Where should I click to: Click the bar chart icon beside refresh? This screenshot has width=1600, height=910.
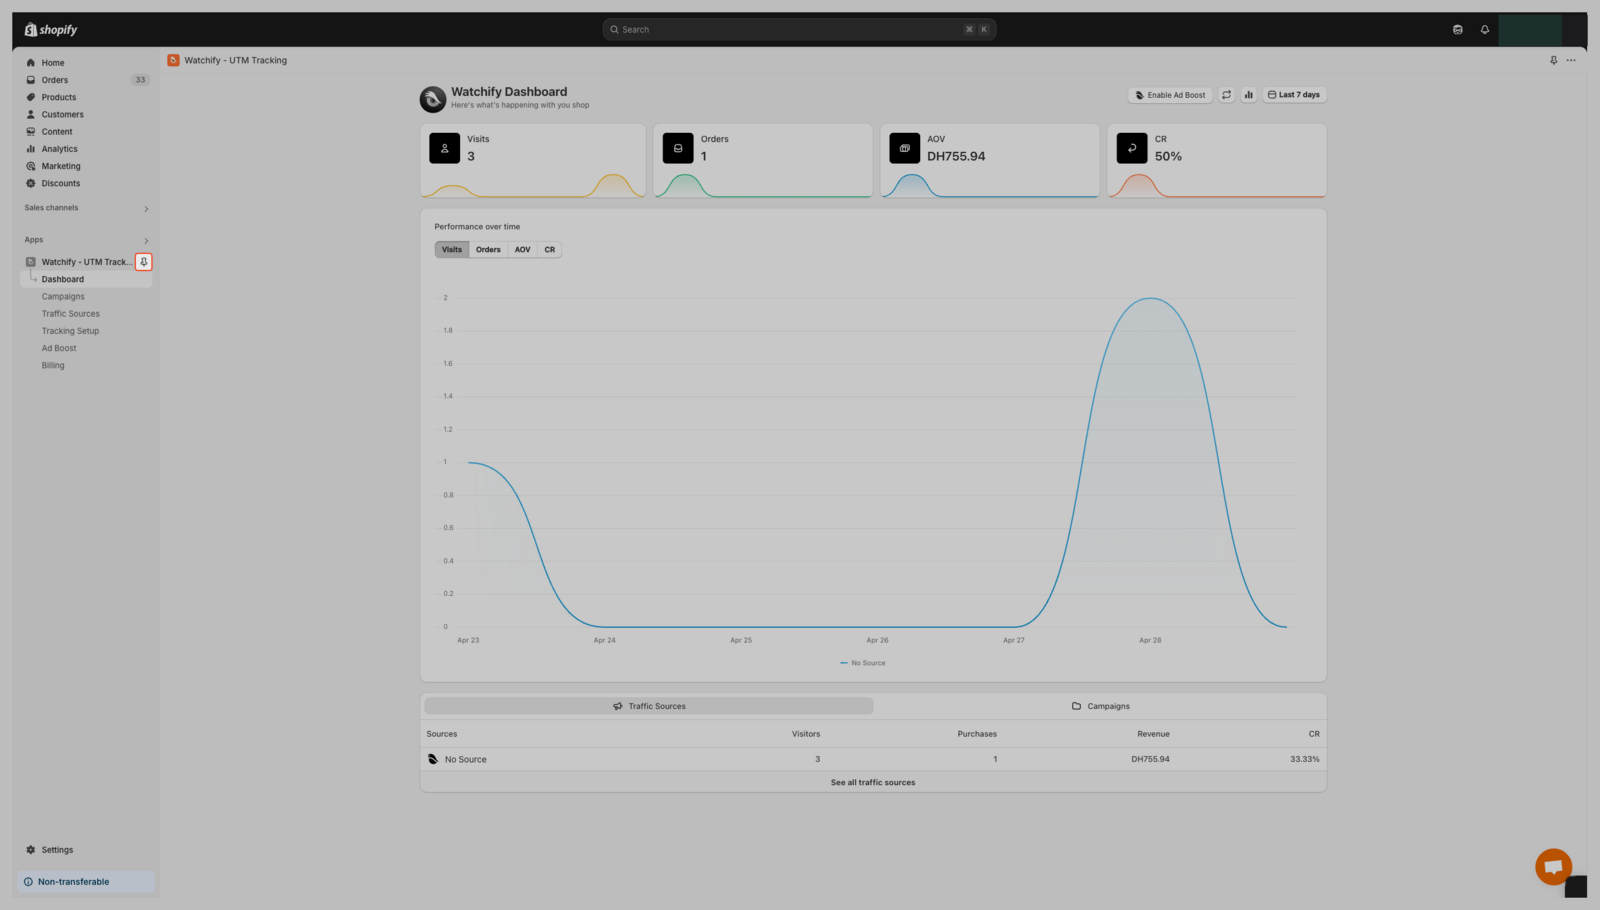tap(1248, 95)
